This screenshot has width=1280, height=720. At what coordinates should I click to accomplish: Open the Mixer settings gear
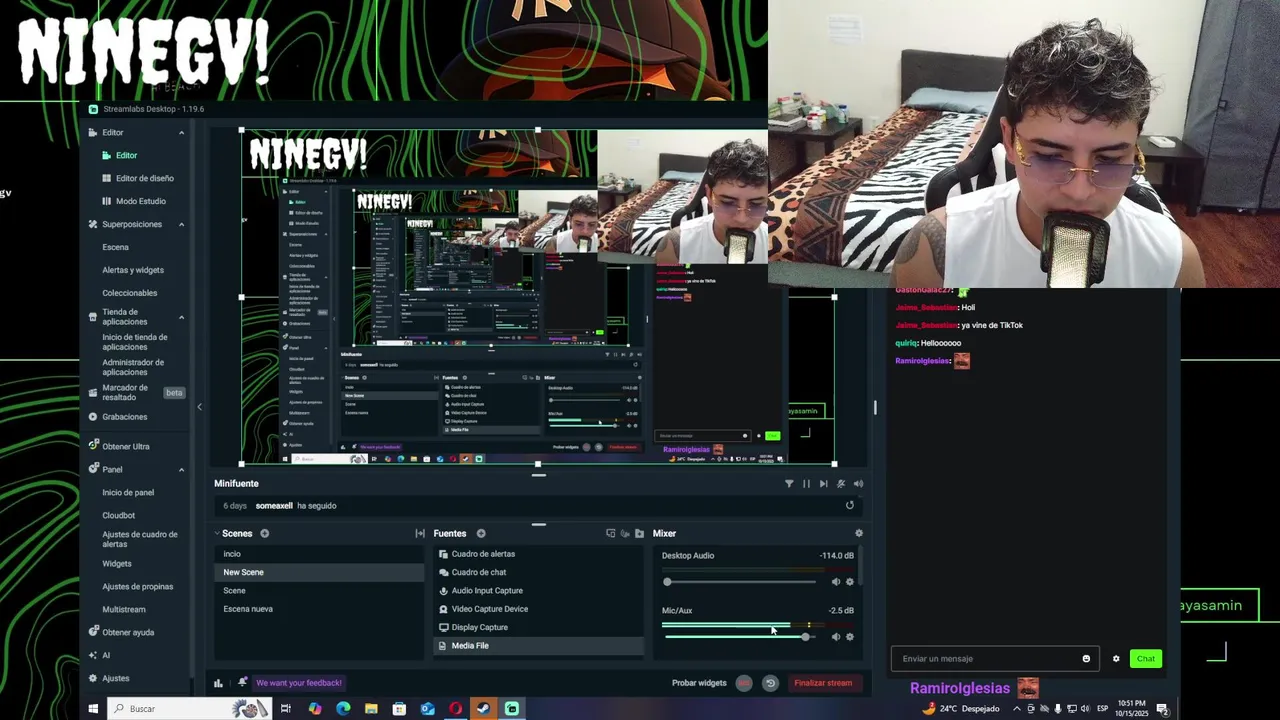pyautogui.click(x=858, y=533)
